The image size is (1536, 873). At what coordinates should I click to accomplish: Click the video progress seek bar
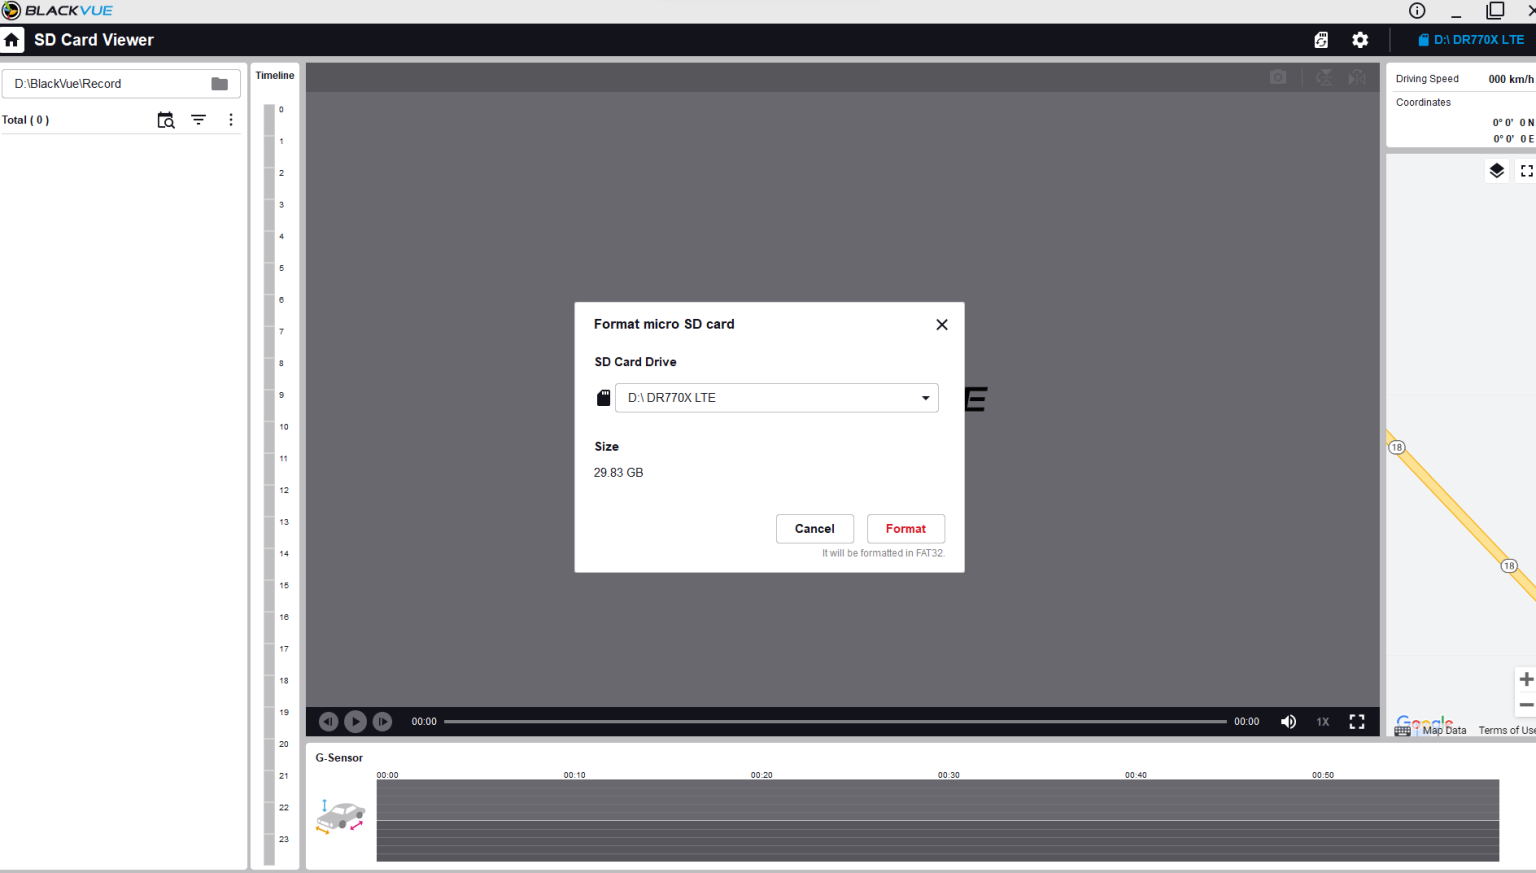834,722
